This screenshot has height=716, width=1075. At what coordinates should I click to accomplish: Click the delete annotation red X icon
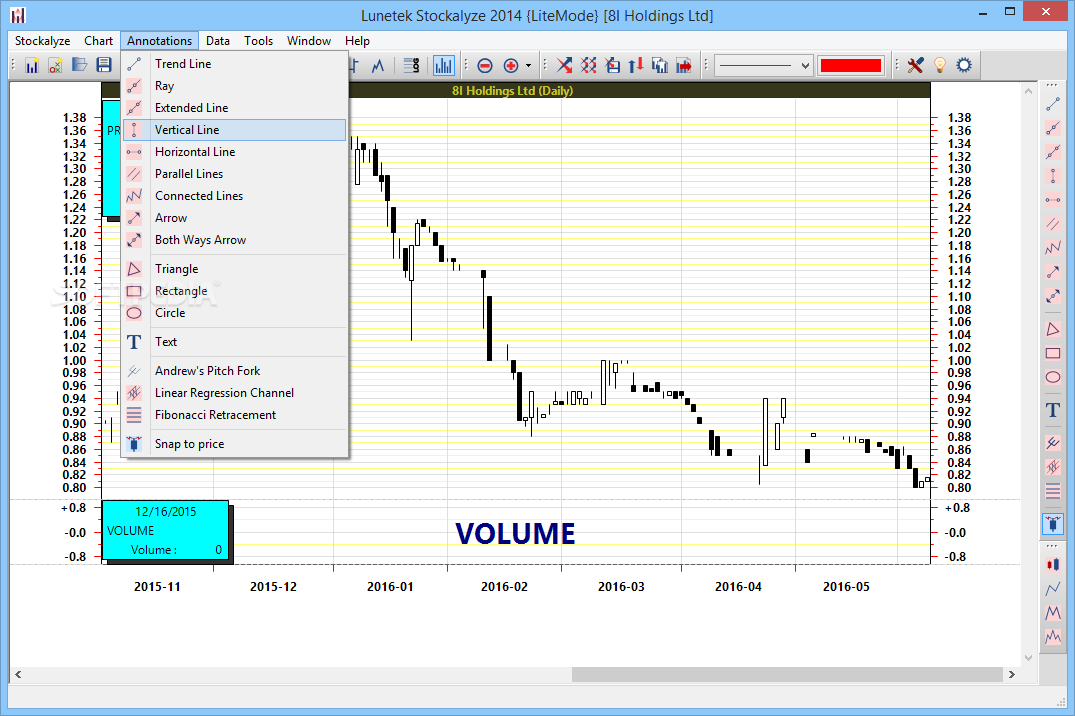click(564, 66)
